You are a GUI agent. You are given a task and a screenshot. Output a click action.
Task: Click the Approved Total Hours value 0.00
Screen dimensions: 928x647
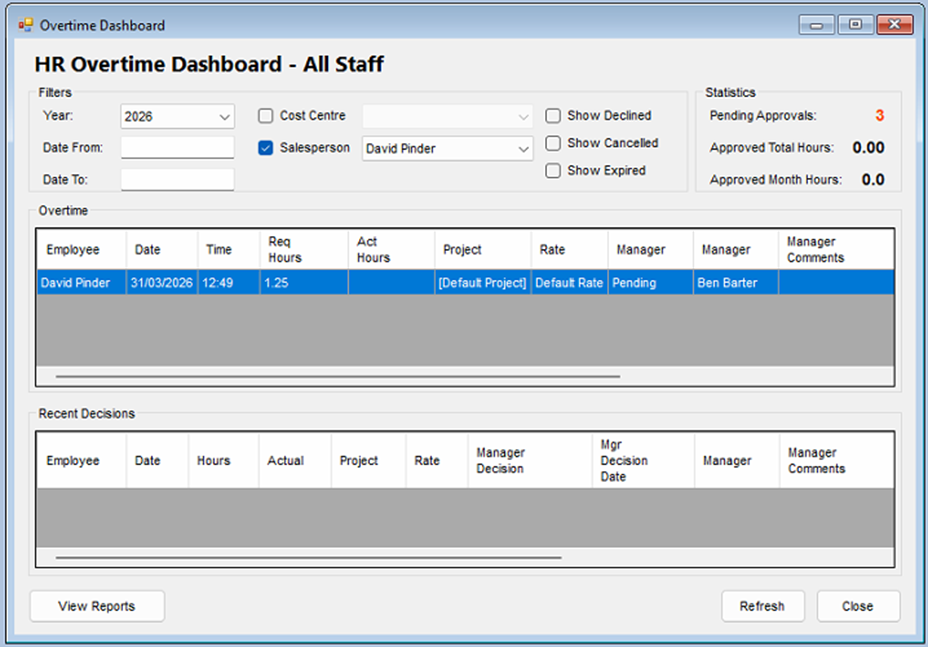pyautogui.click(x=868, y=147)
